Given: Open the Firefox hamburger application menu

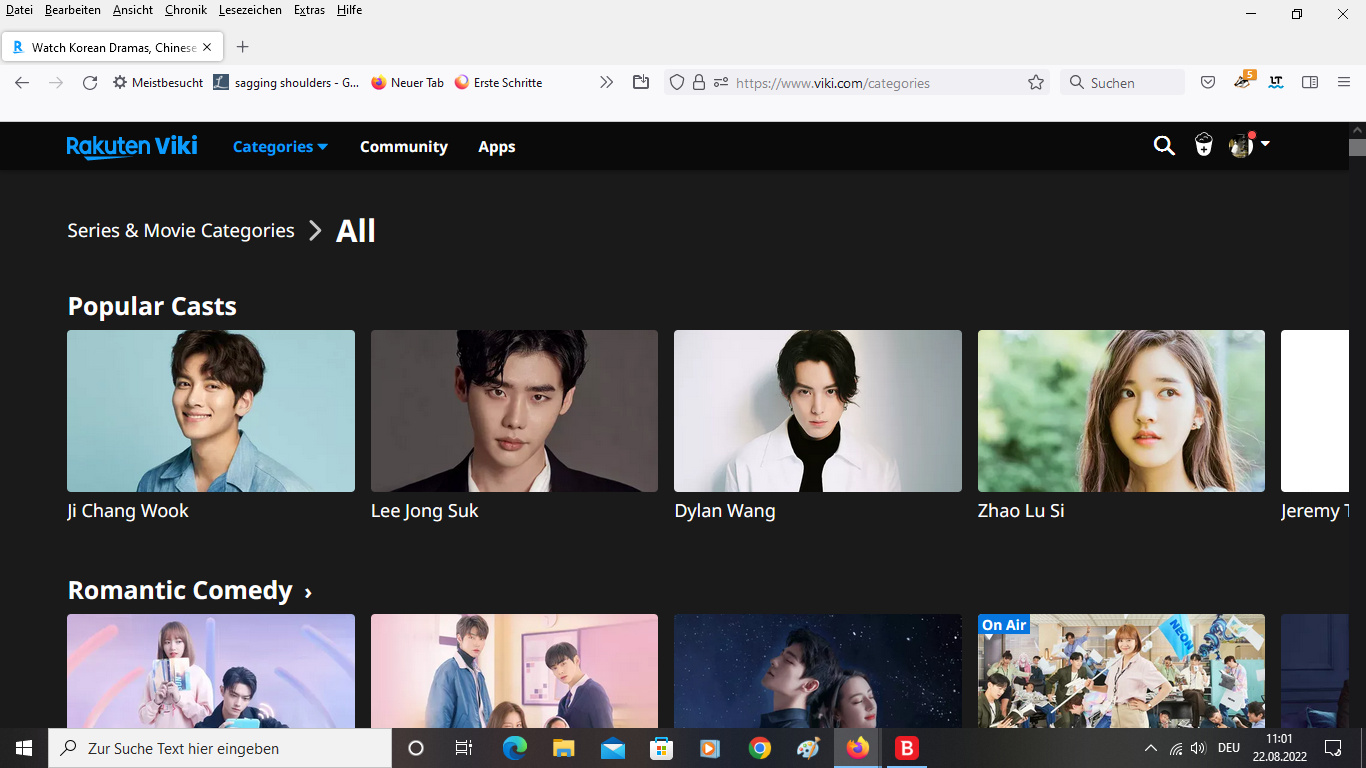Looking at the screenshot, I should pyautogui.click(x=1344, y=83).
